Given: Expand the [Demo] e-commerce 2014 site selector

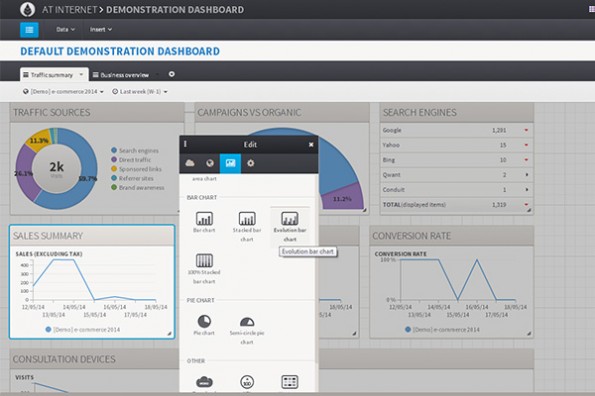Looking at the screenshot, I should [x=63, y=92].
